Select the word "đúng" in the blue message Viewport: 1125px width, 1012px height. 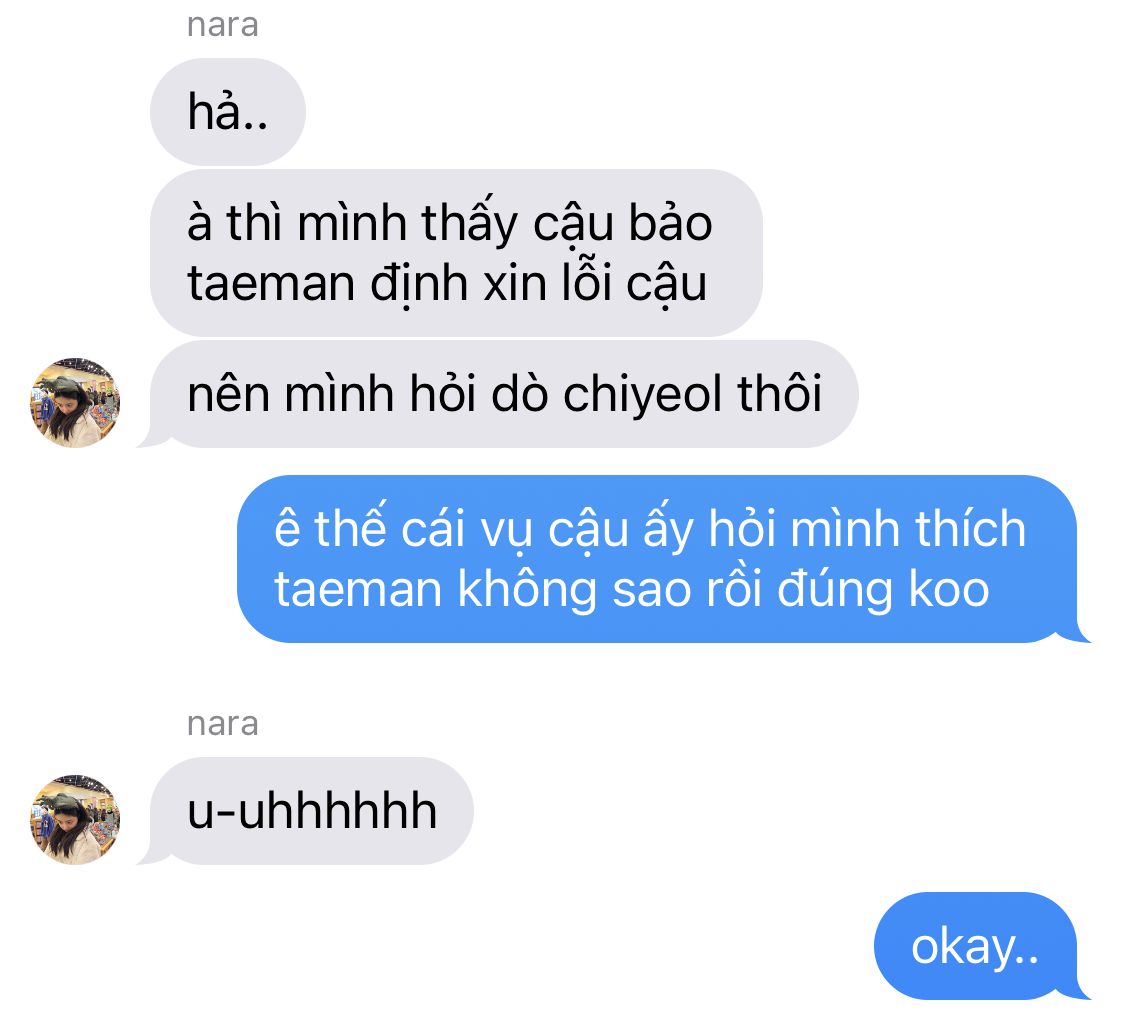pyautogui.click(x=836, y=590)
